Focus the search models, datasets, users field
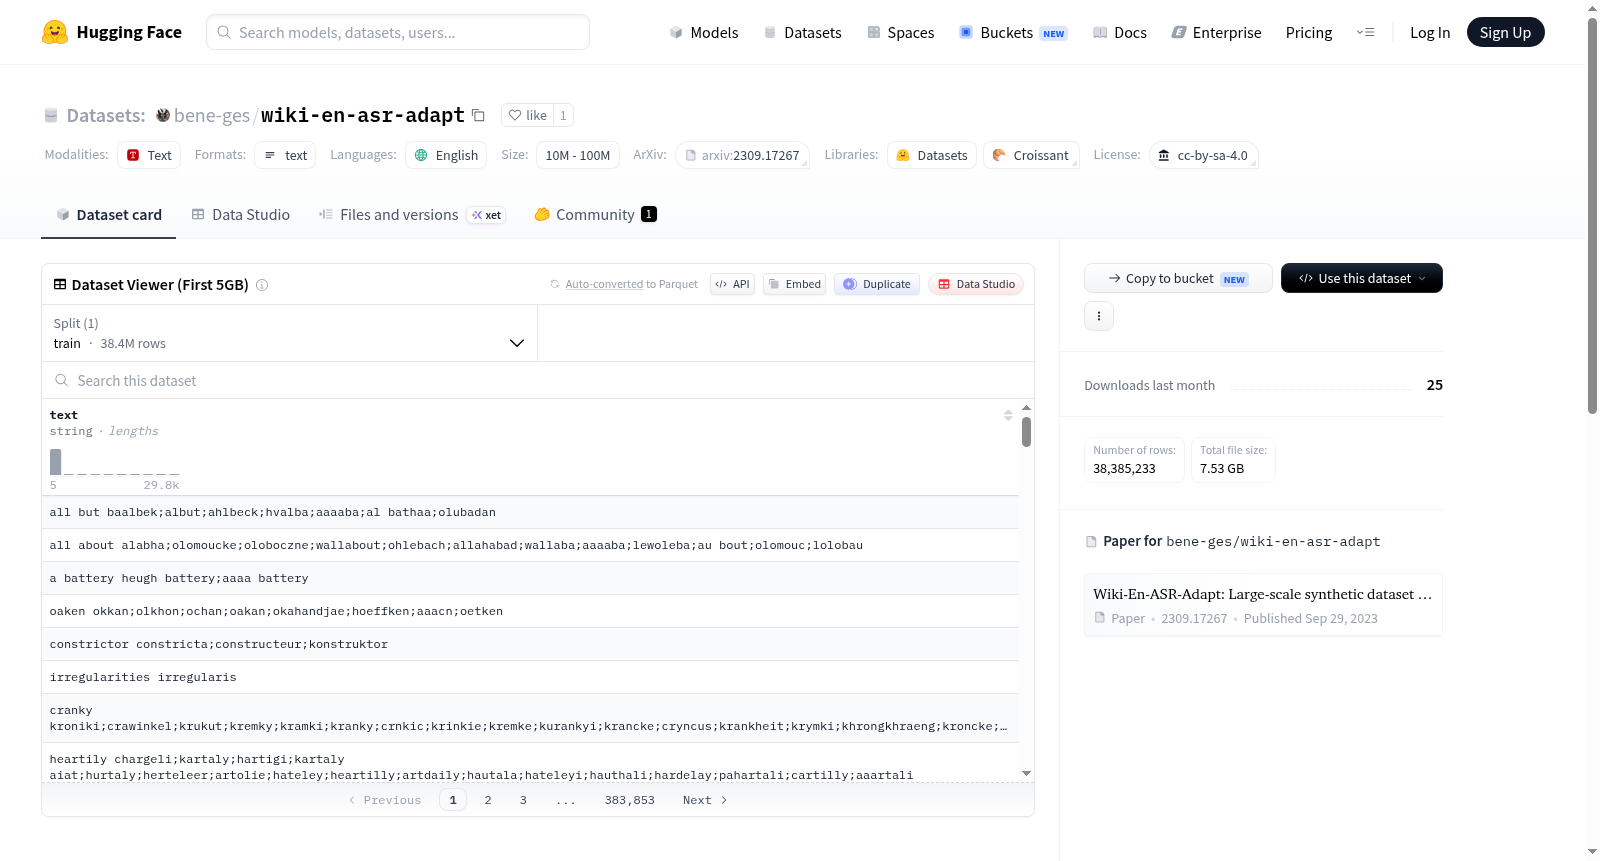 pos(398,32)
